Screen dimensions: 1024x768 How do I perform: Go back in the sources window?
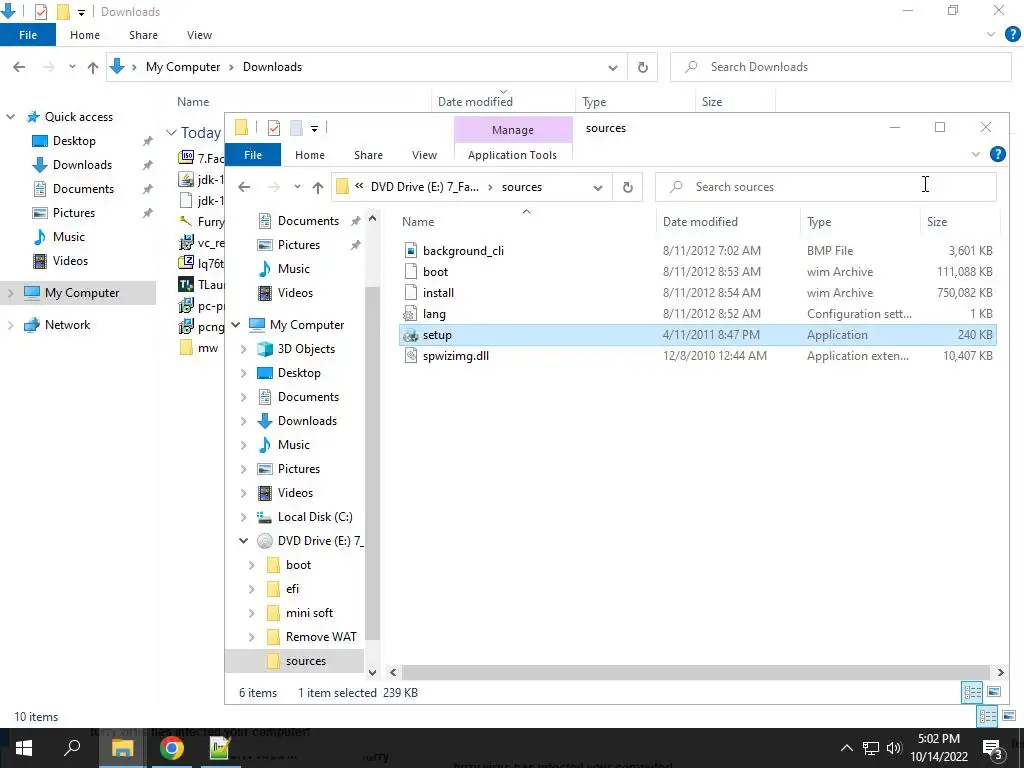point(244,187)
